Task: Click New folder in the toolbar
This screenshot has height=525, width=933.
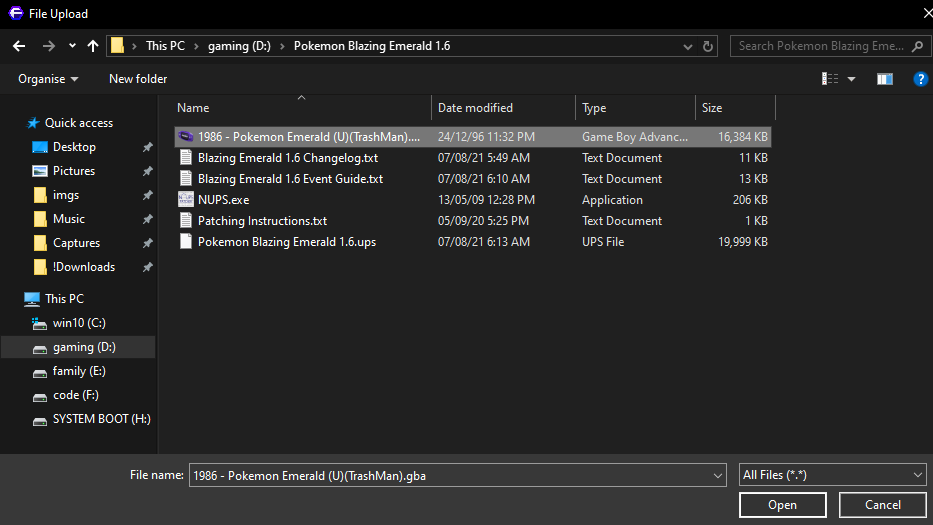Action: [x=138, y=79]
